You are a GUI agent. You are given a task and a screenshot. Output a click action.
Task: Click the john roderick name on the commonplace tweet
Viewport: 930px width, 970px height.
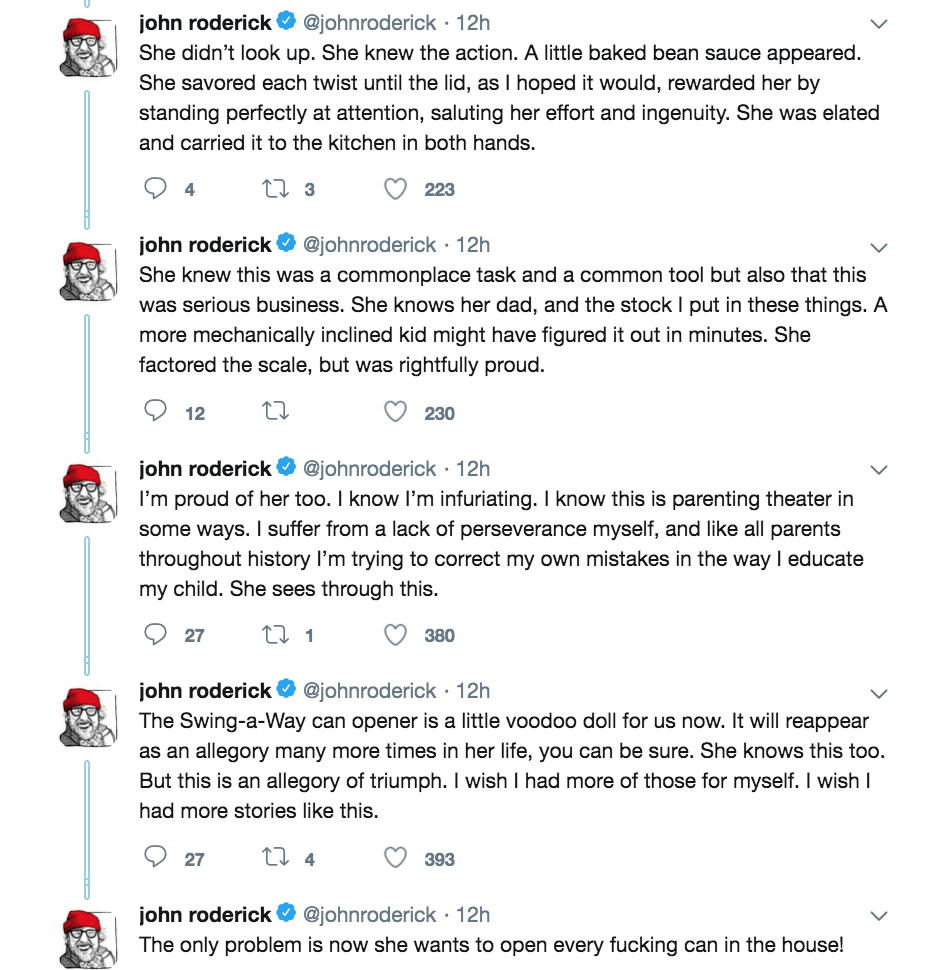click(205, 245)
